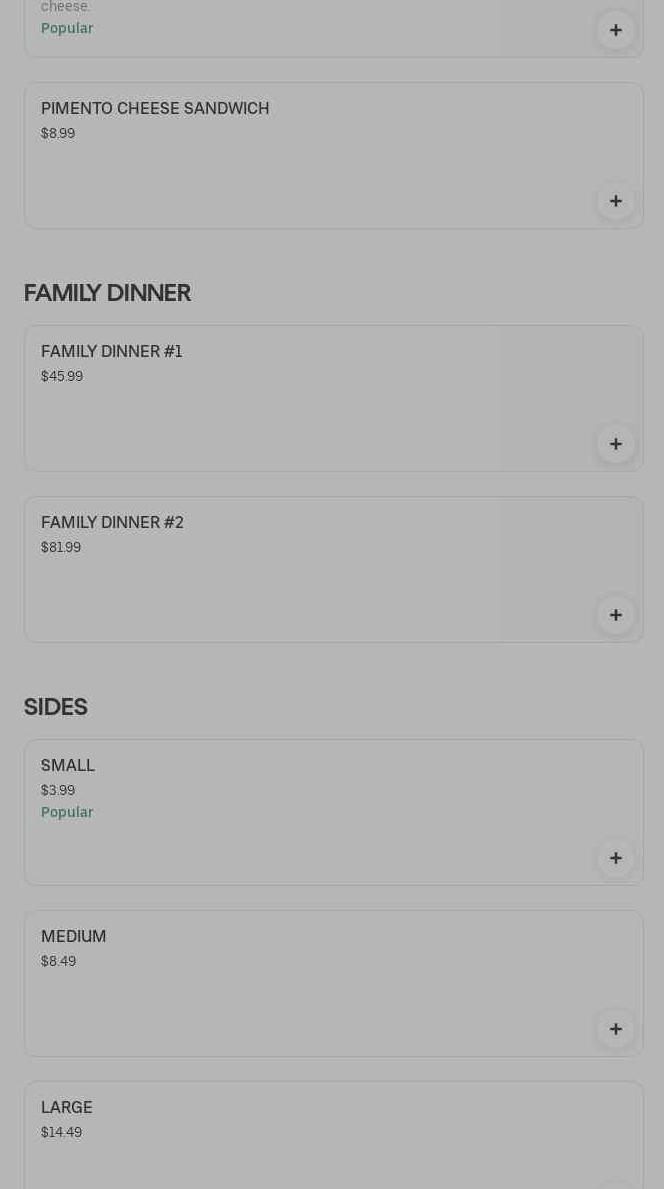Screen dimensions: 664x1189
Task: Select the $81.99 price text
Action: [x=61, y=547]
